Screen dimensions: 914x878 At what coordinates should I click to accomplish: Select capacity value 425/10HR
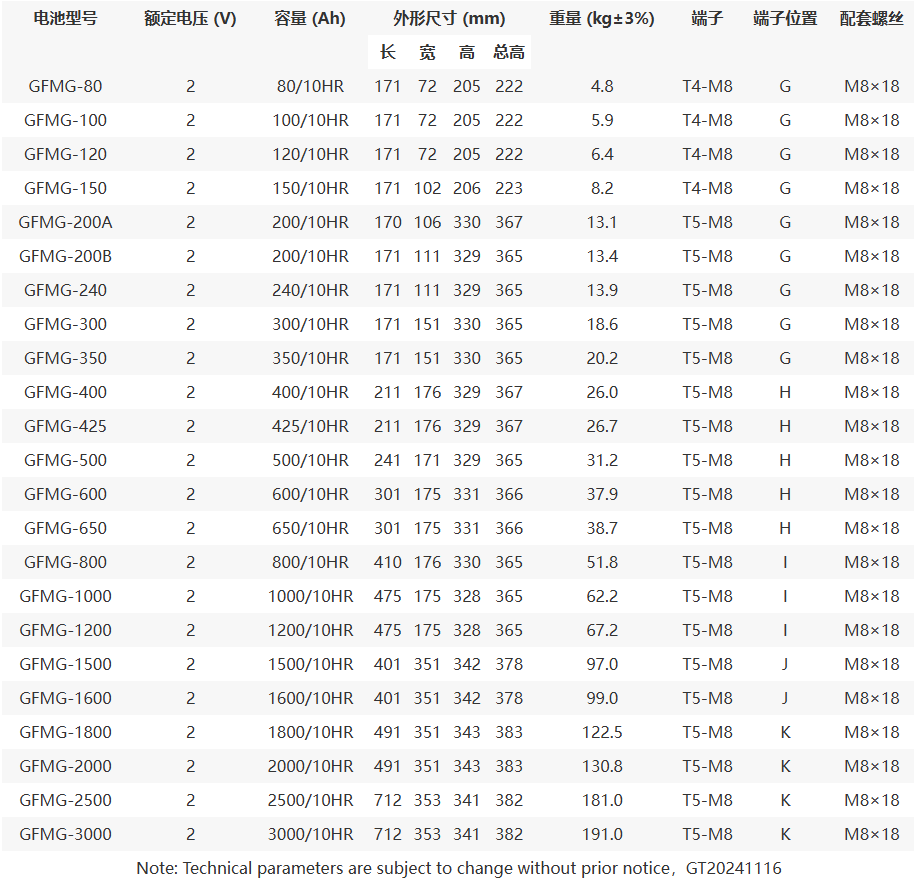[310, 426]
